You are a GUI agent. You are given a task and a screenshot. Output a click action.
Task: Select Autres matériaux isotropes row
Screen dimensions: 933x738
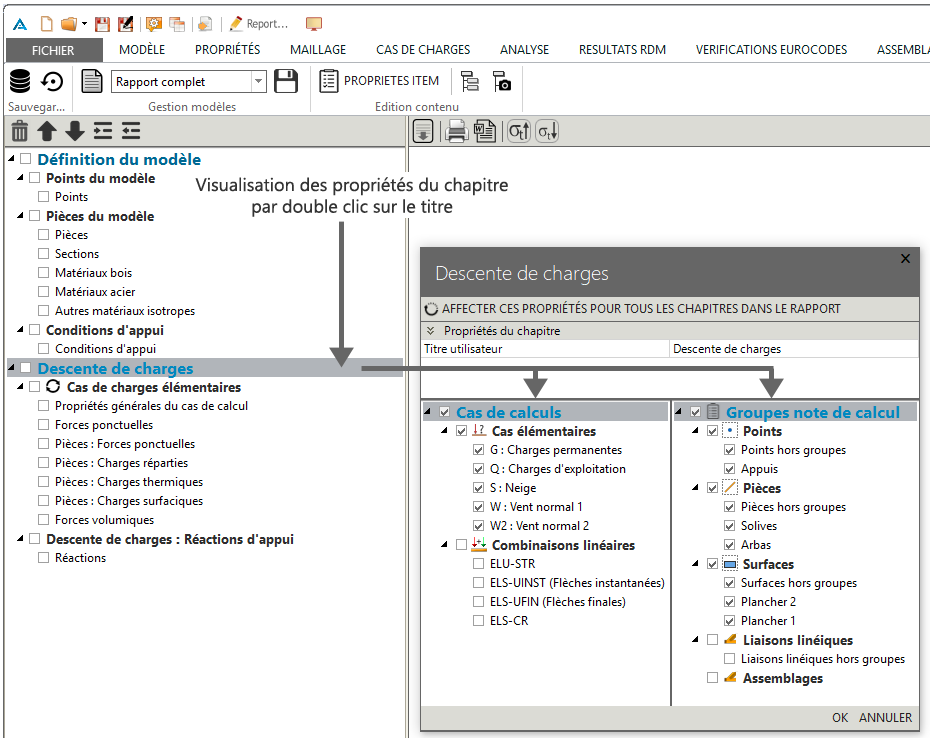pos(125,311)
